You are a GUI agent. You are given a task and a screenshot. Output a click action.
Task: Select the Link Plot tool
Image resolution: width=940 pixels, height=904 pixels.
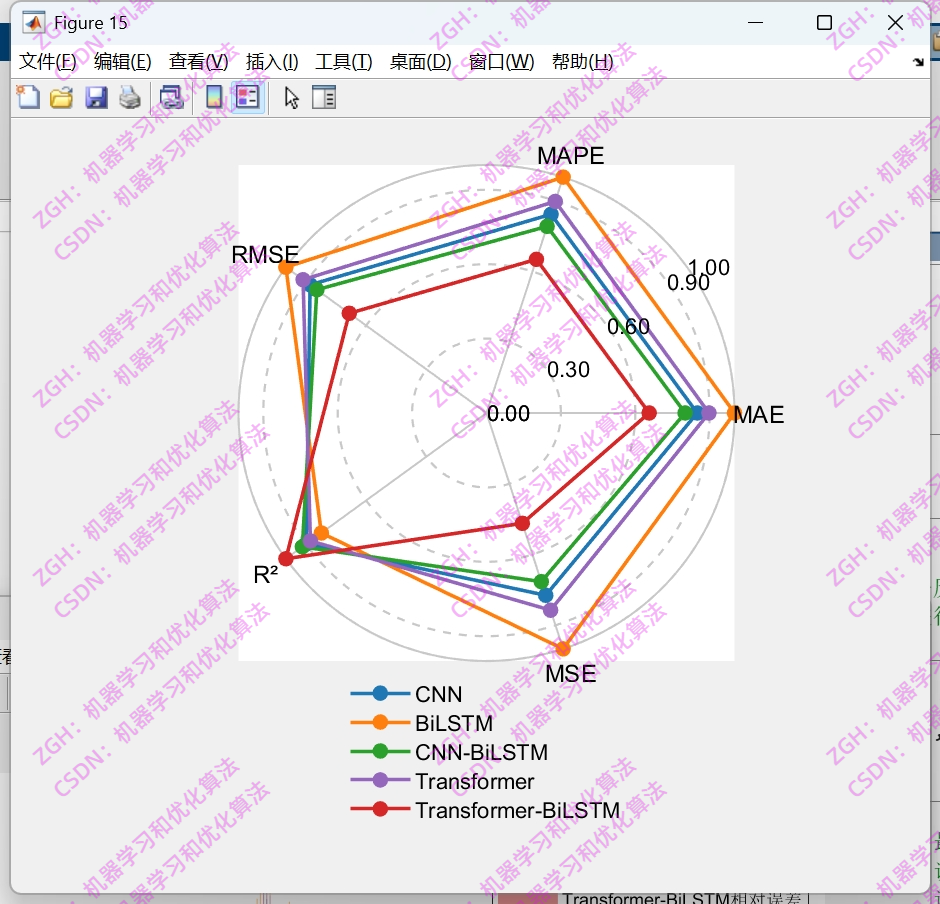(x=170, y=97)
